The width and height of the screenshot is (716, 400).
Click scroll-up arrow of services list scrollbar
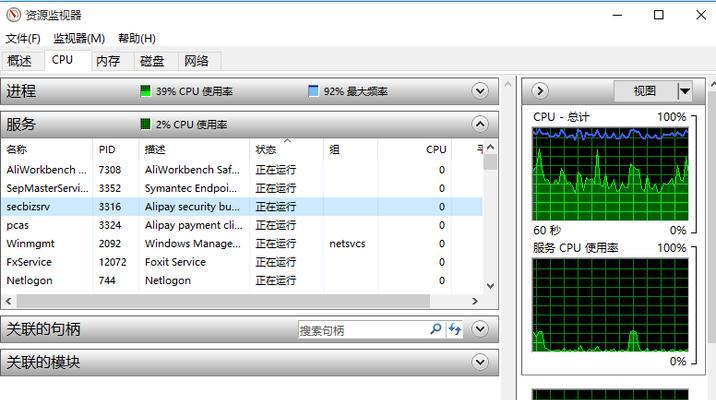(x=490, y=147)
